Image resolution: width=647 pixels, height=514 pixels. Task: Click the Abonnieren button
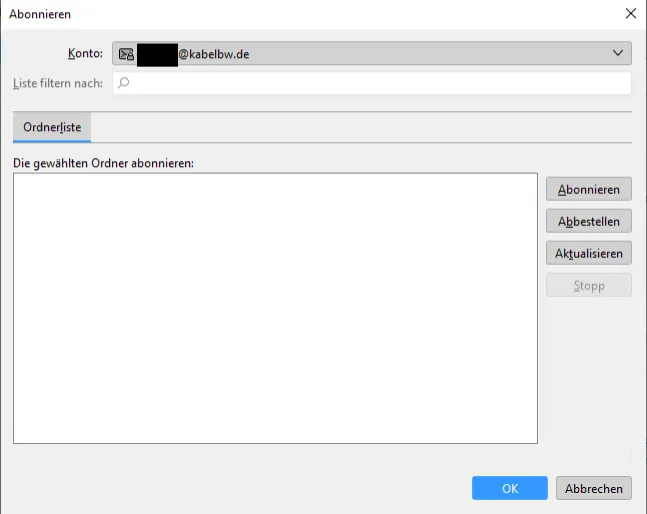[x=589, y=189]
